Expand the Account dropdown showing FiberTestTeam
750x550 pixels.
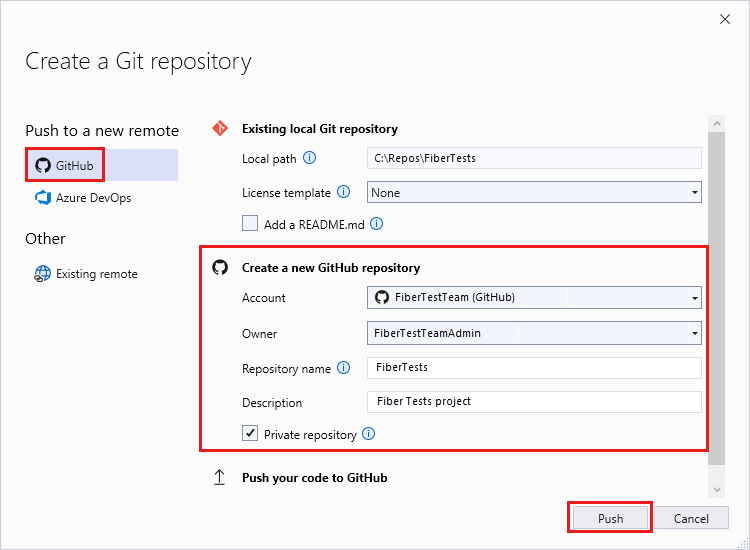coord(534,298)
